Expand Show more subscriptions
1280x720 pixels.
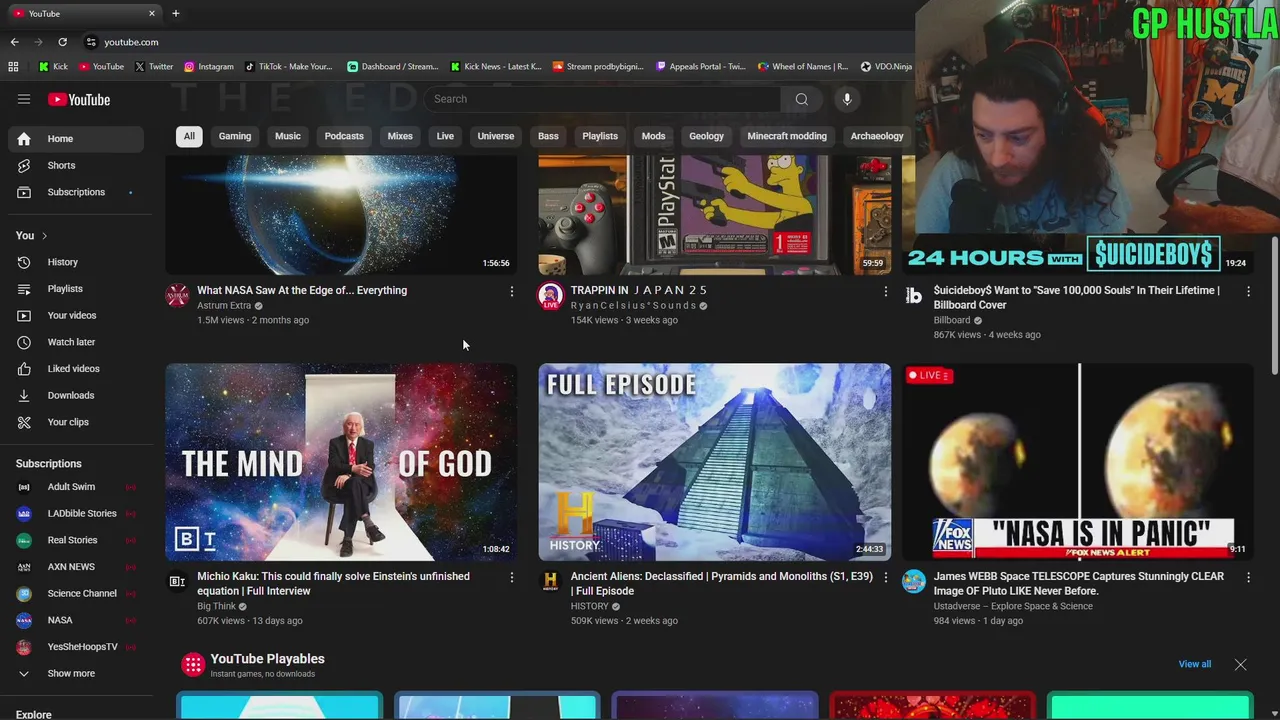point(78,673)
